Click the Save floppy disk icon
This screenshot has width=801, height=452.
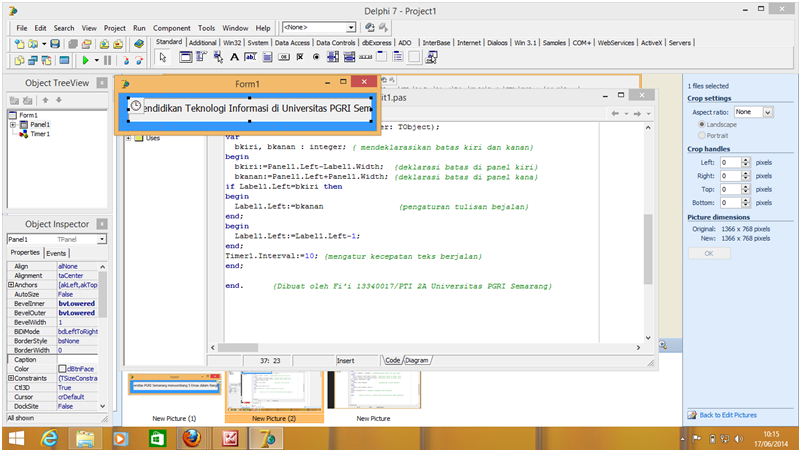[x=55, y=44]
